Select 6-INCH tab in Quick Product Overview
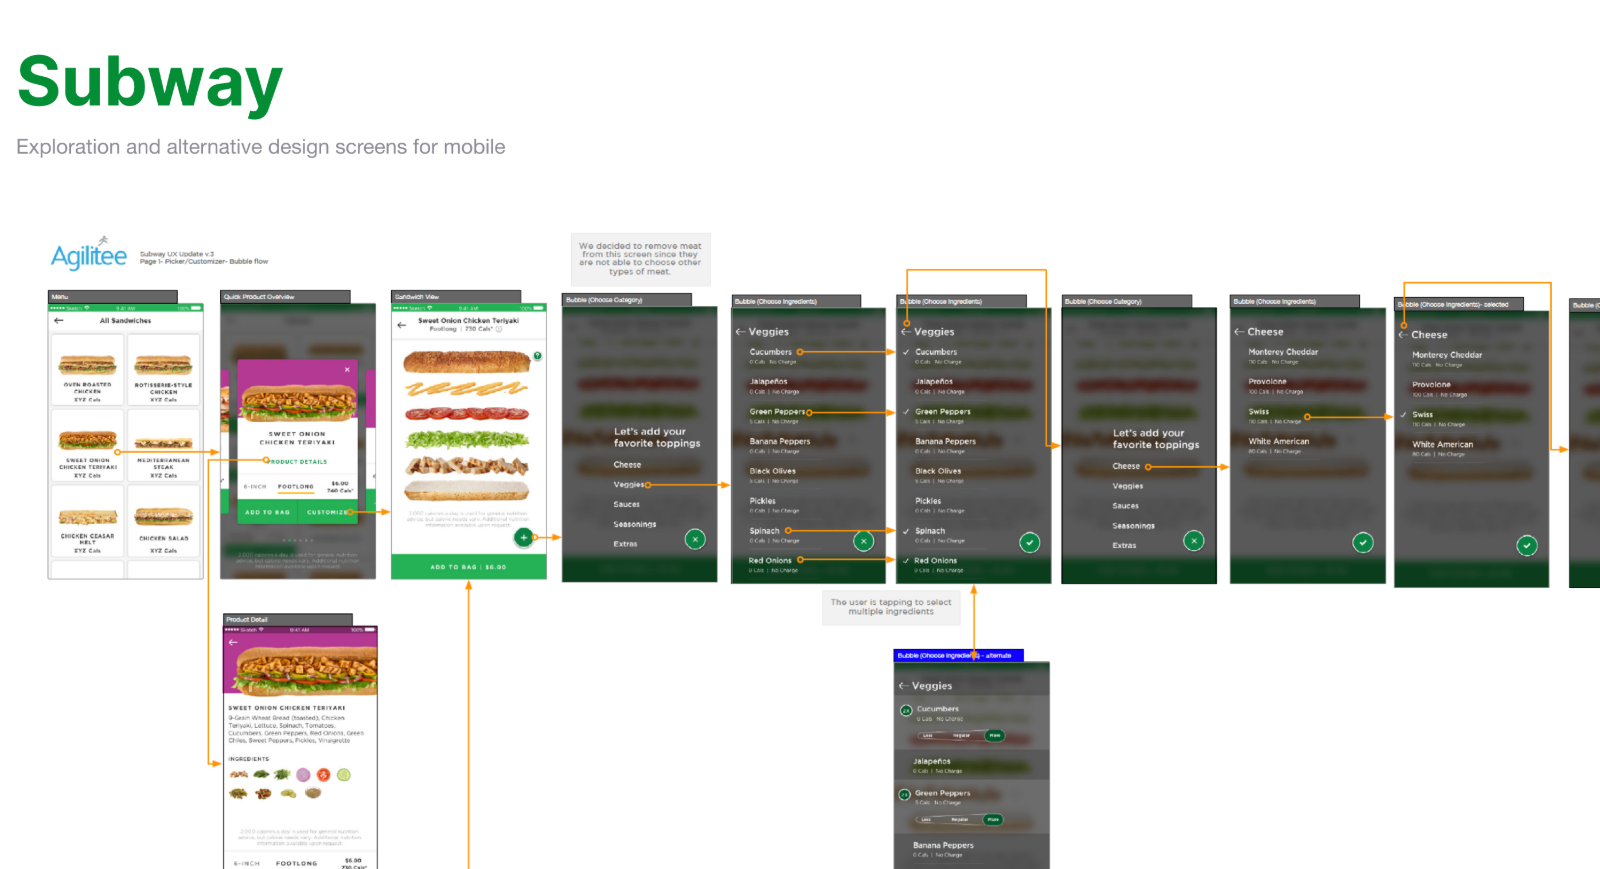1600x869 pixels. 256,487
